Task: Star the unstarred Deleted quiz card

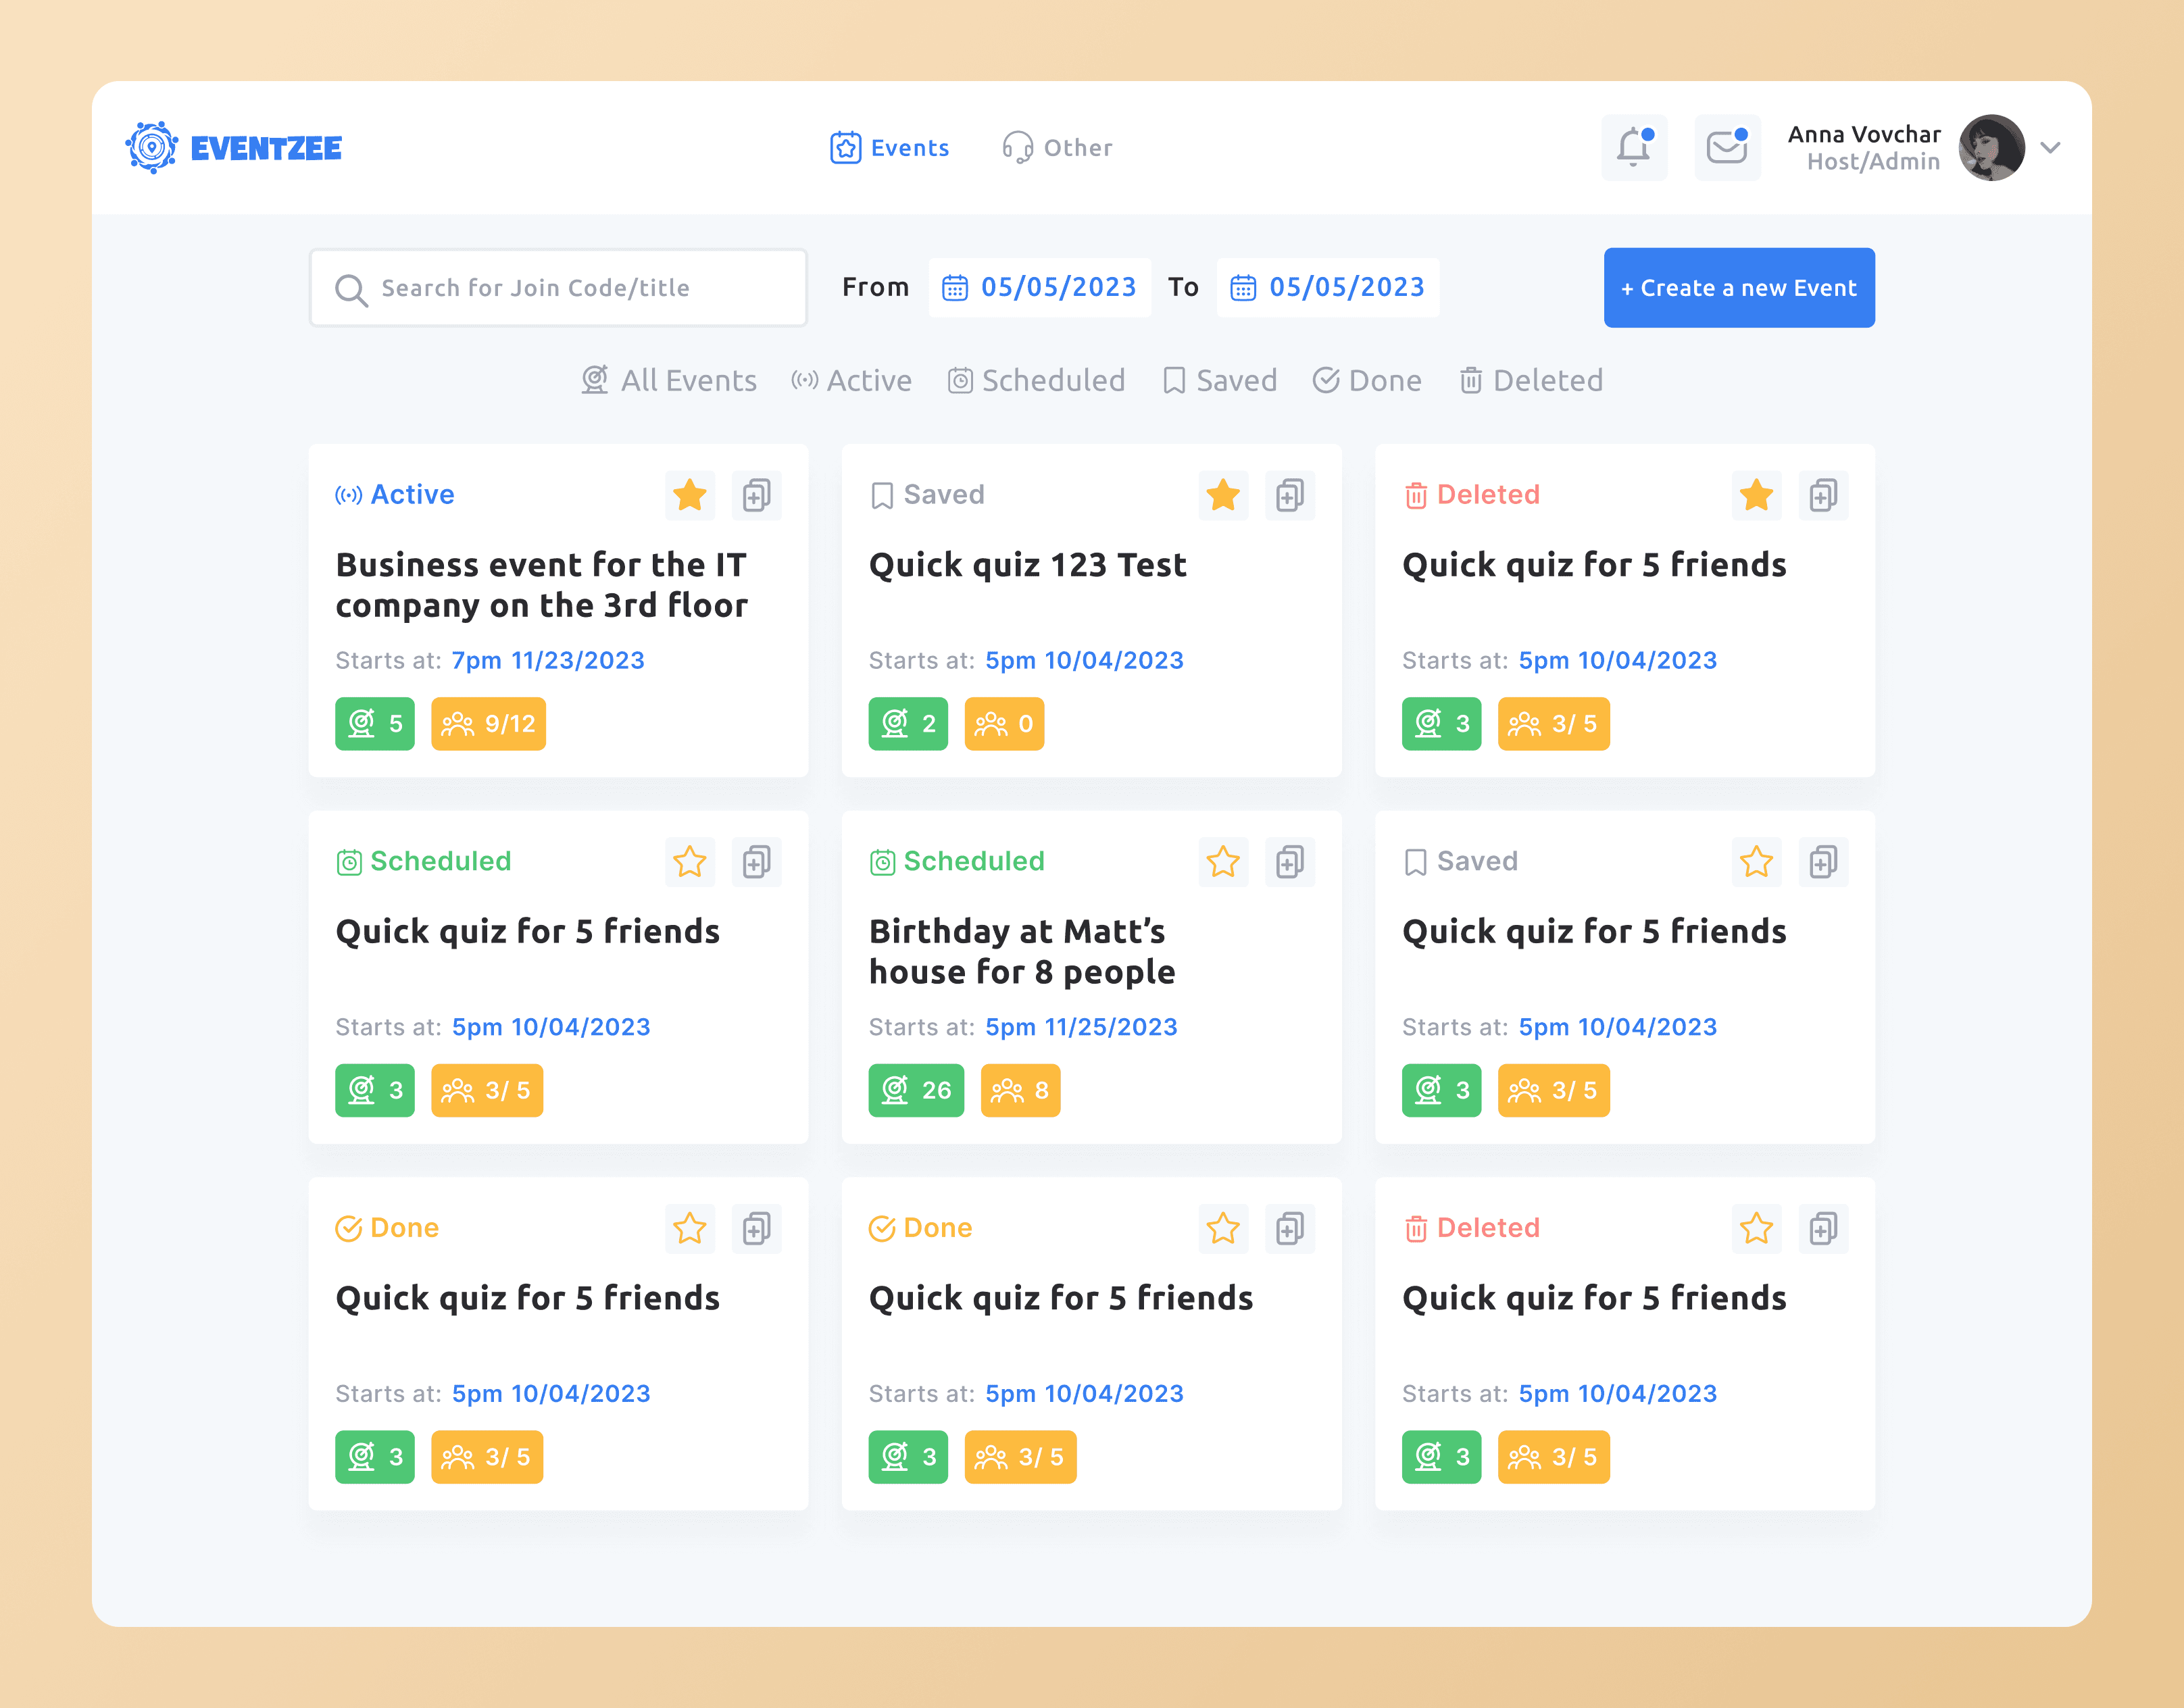Action: [1757, 1228]
